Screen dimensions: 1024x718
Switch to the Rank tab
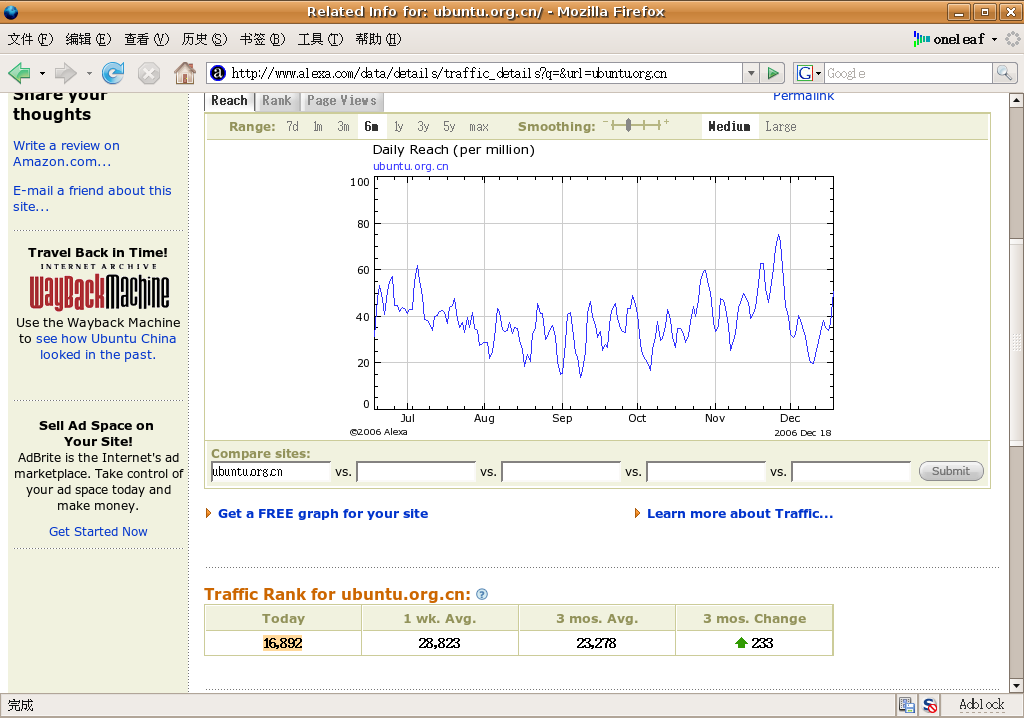277,101
